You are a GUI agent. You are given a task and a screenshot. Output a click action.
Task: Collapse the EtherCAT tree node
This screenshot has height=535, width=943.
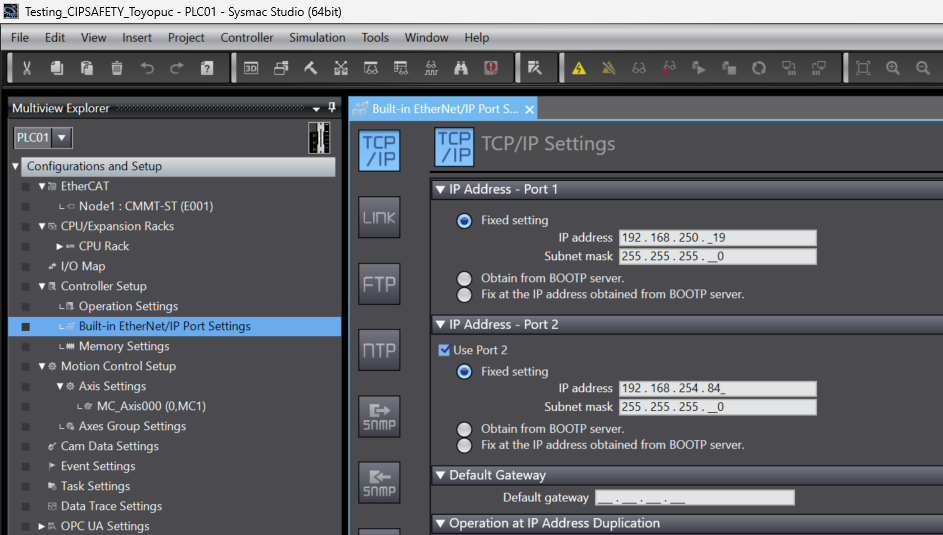(x=41, y=186)
